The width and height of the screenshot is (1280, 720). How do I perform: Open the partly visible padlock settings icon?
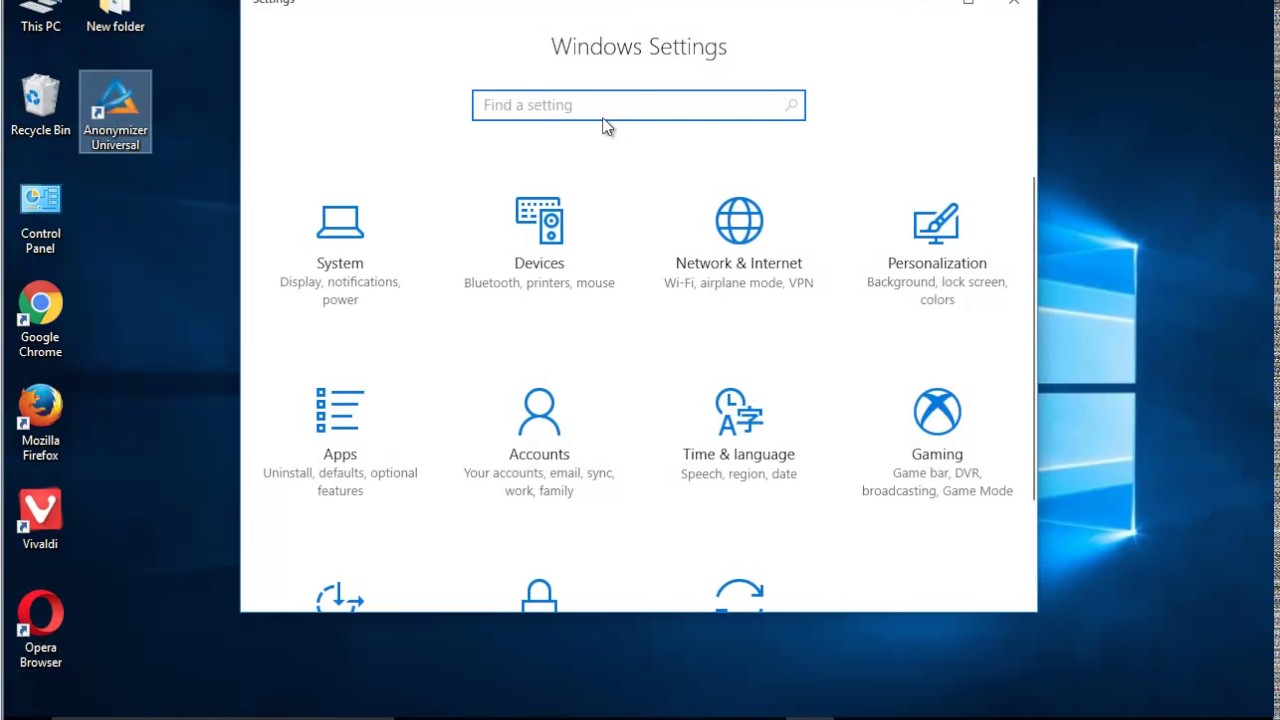coord(539,595)
